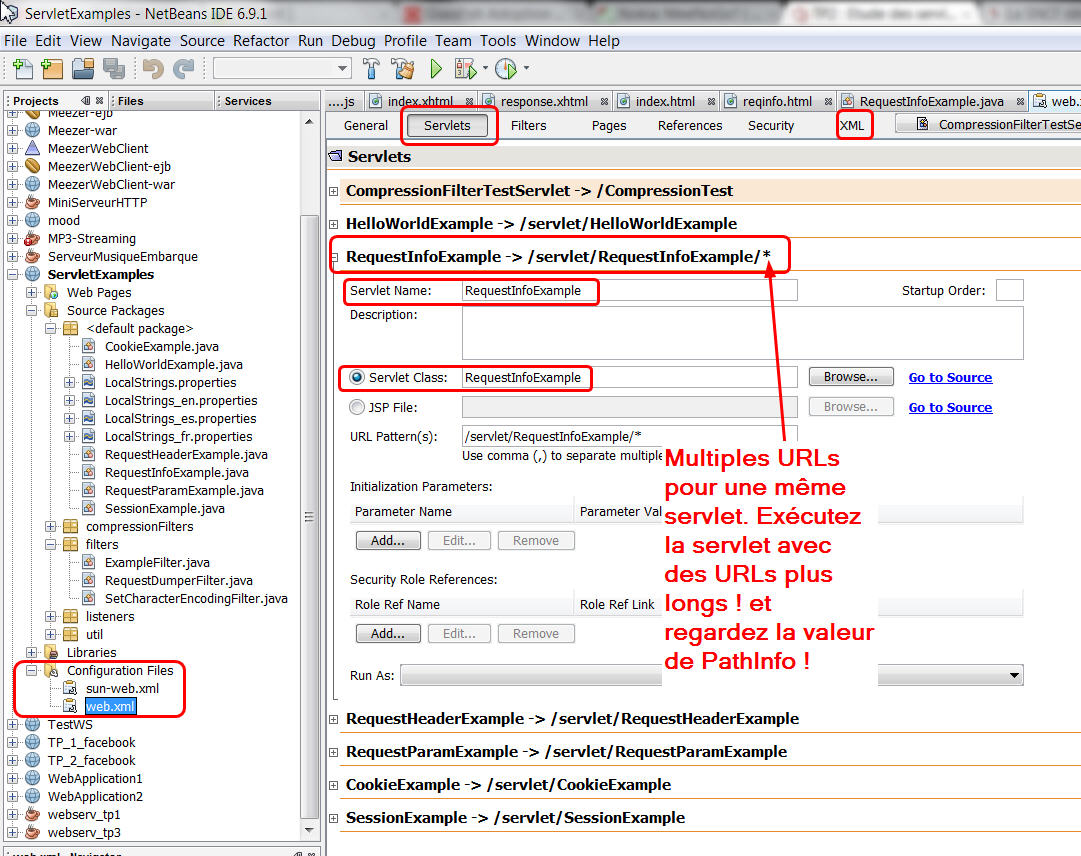1081x856 pixels.
Task: Click Add under Security Role References
Action: [x=387, y=633]
